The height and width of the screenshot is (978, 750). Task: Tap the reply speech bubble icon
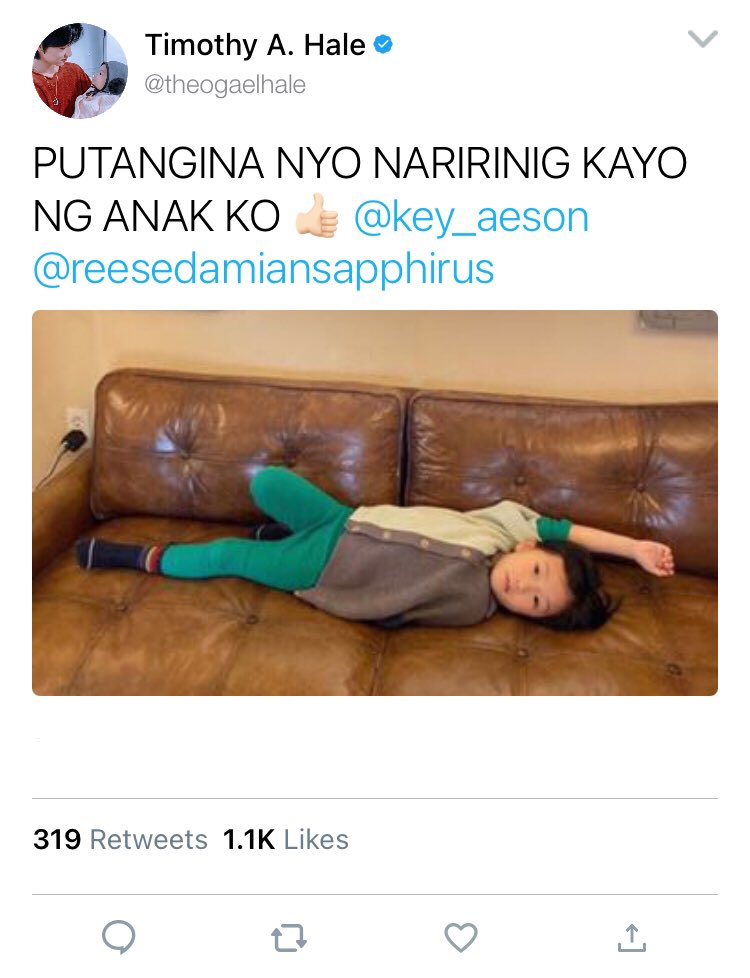tap(119, 937)
